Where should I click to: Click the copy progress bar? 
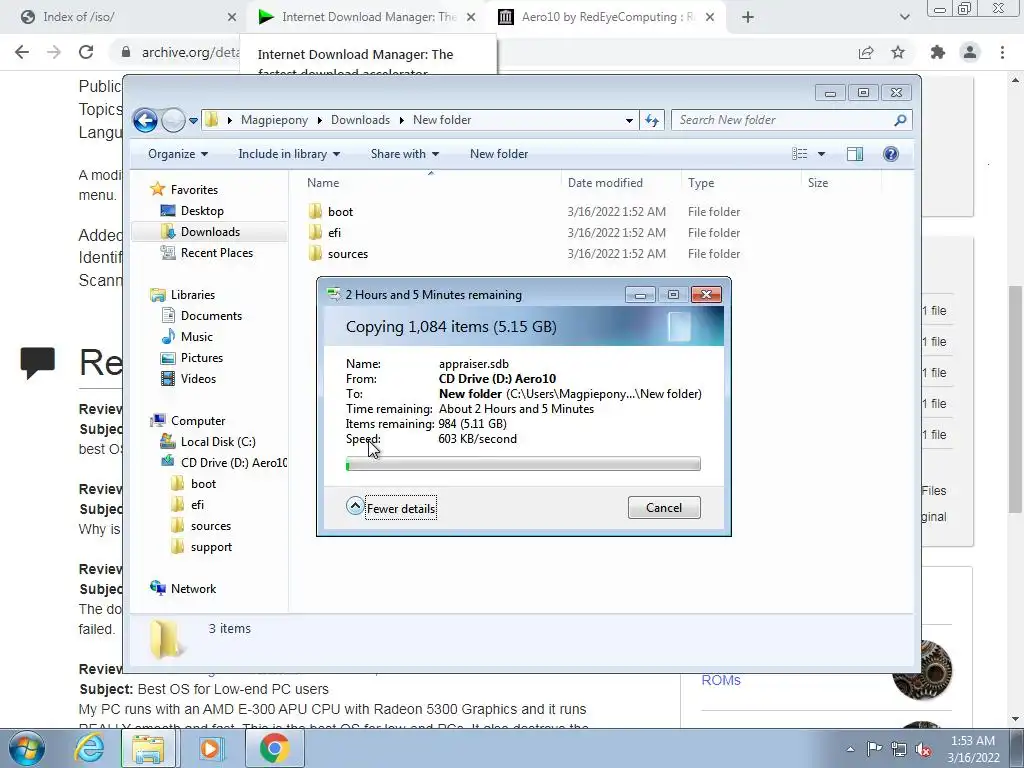523,464
